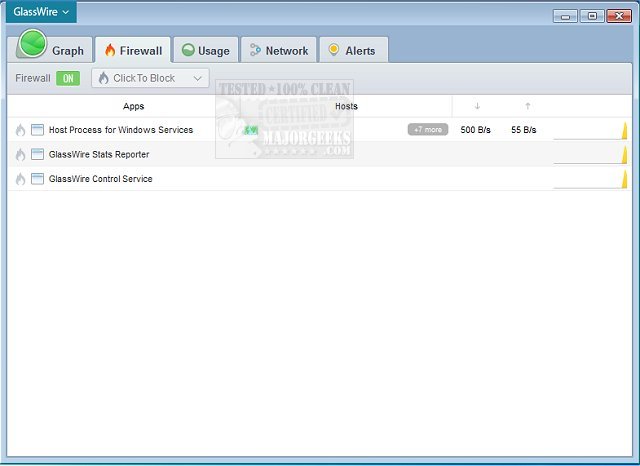Select GlassWire Stats Reporter row text
This screenshot has height=466, width=640.
pyautogui.click(x=99, y=154)
